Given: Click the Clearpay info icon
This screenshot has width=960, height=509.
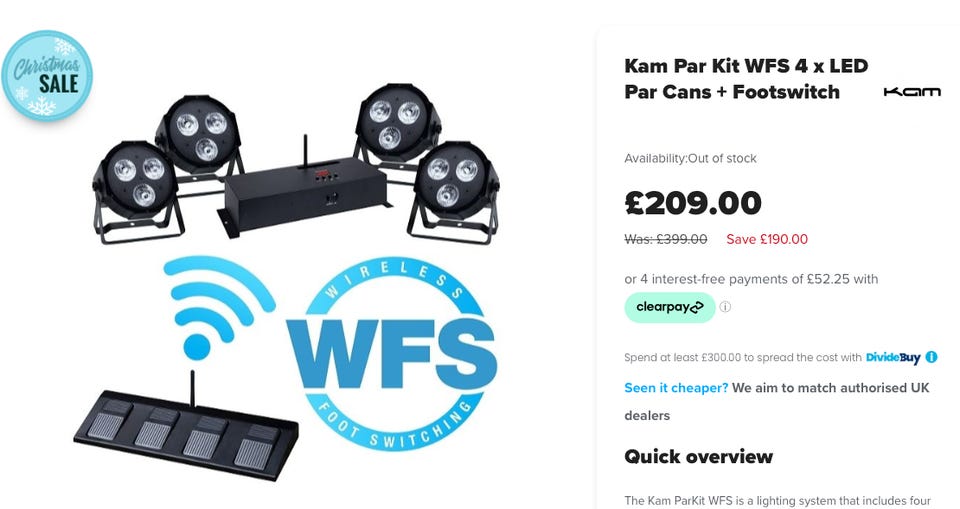Looking at the screenshot, I should click(725, 307).
